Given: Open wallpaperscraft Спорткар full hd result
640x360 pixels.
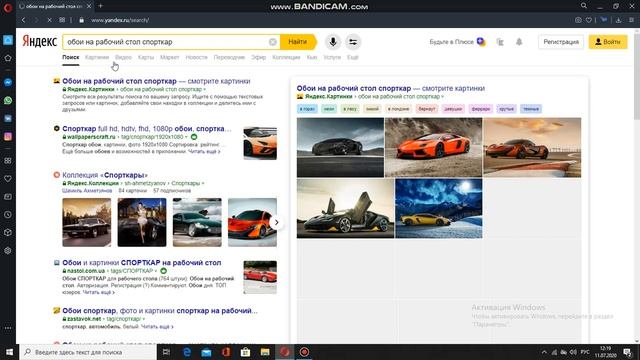Looking at the screenshot, I should [147, 129].
